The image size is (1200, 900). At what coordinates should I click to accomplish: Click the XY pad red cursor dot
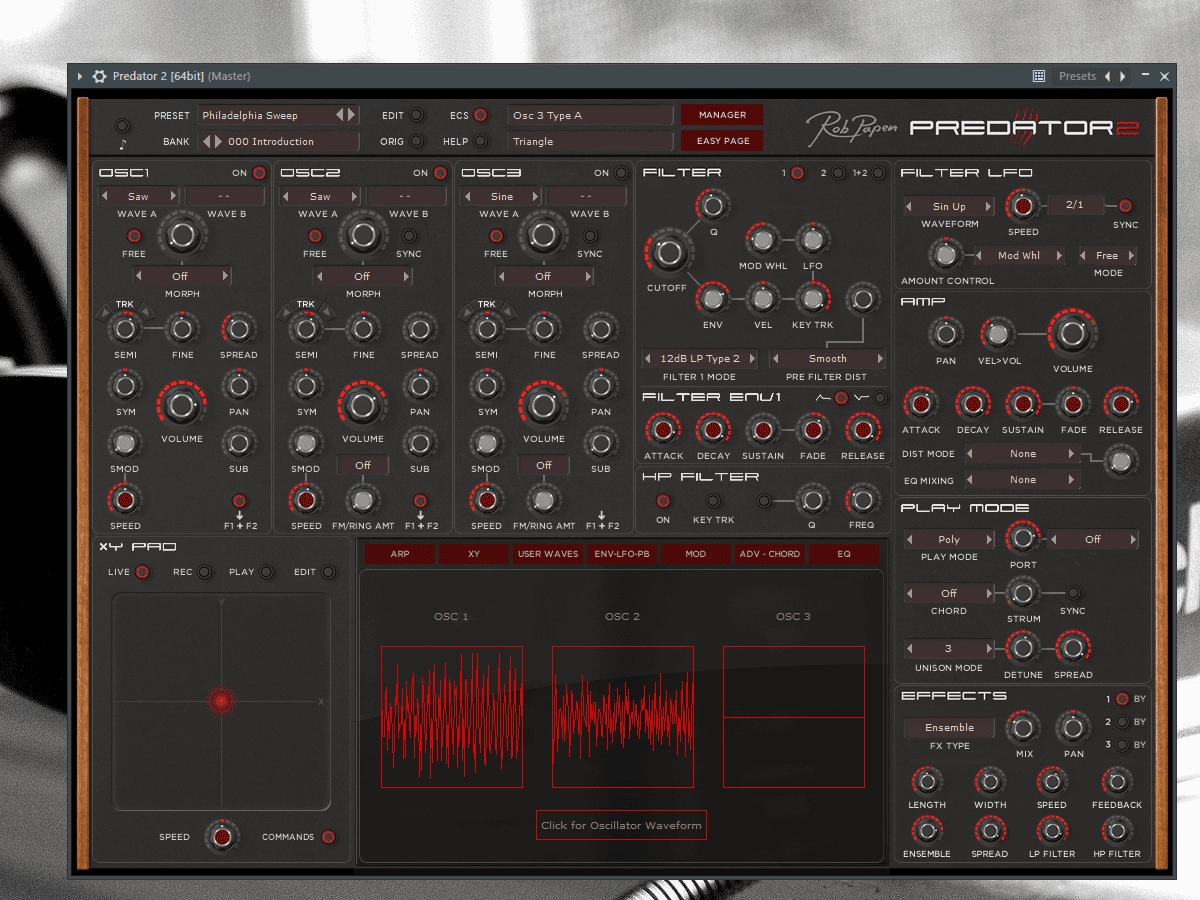point(221,701)
